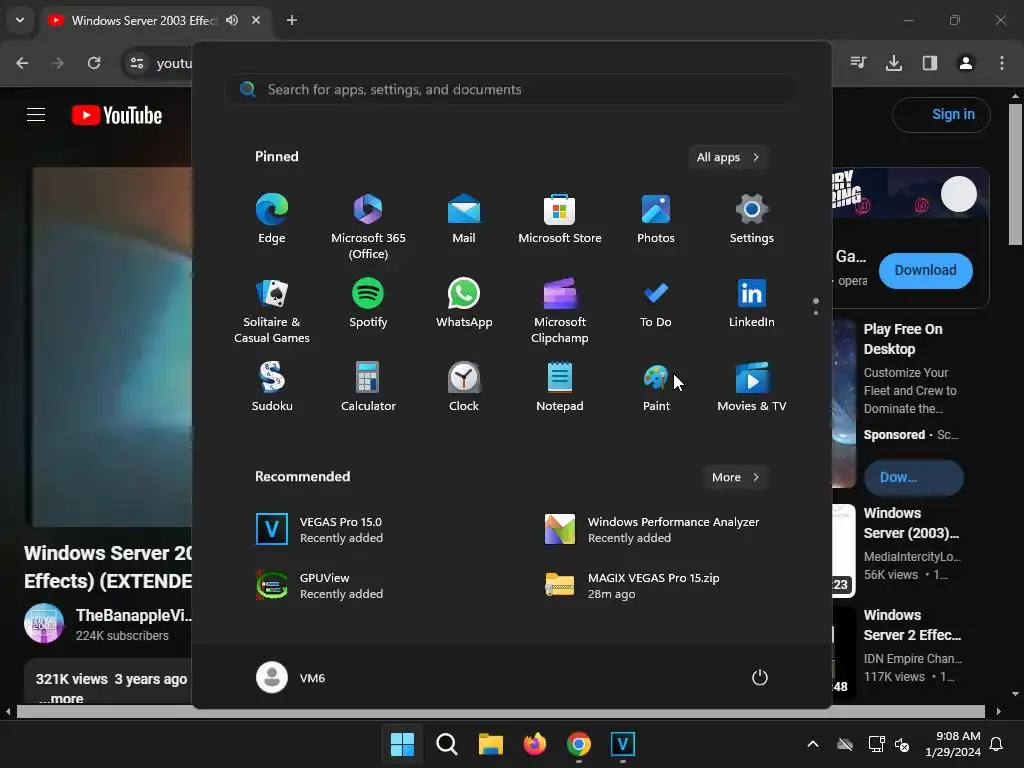Screen dimensions: 1024x768
Task: Open the To Do app
Action: (656, 304)
